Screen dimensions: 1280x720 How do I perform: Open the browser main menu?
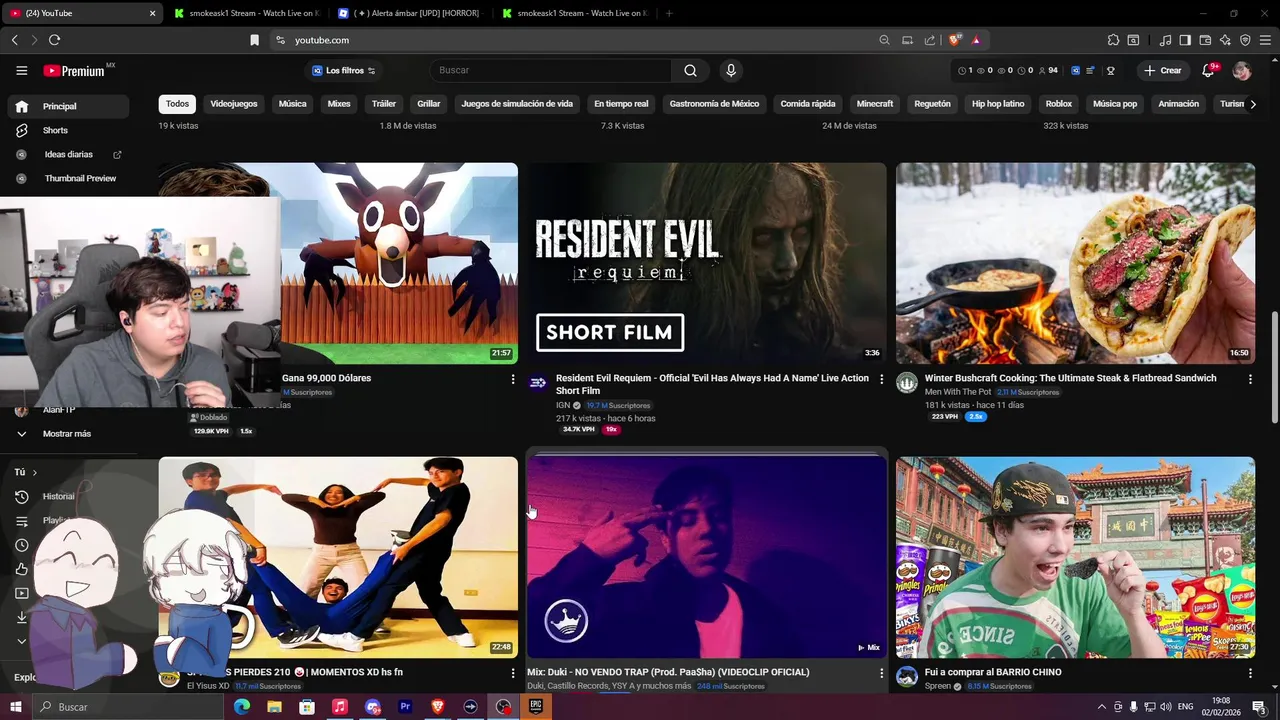point(1265,40)
